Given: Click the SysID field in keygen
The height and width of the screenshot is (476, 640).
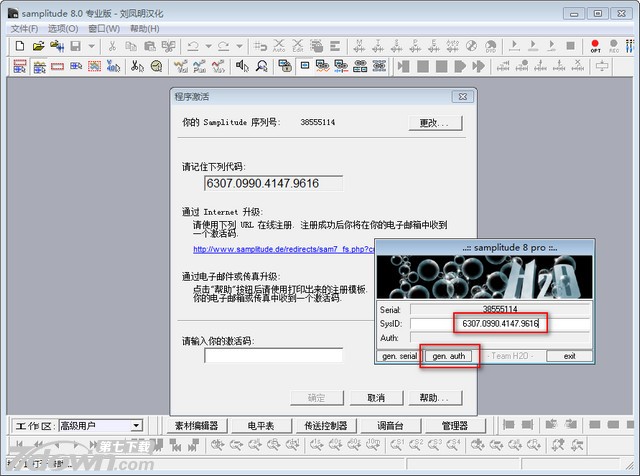Looking at the screenshot, I should [500, 324].
